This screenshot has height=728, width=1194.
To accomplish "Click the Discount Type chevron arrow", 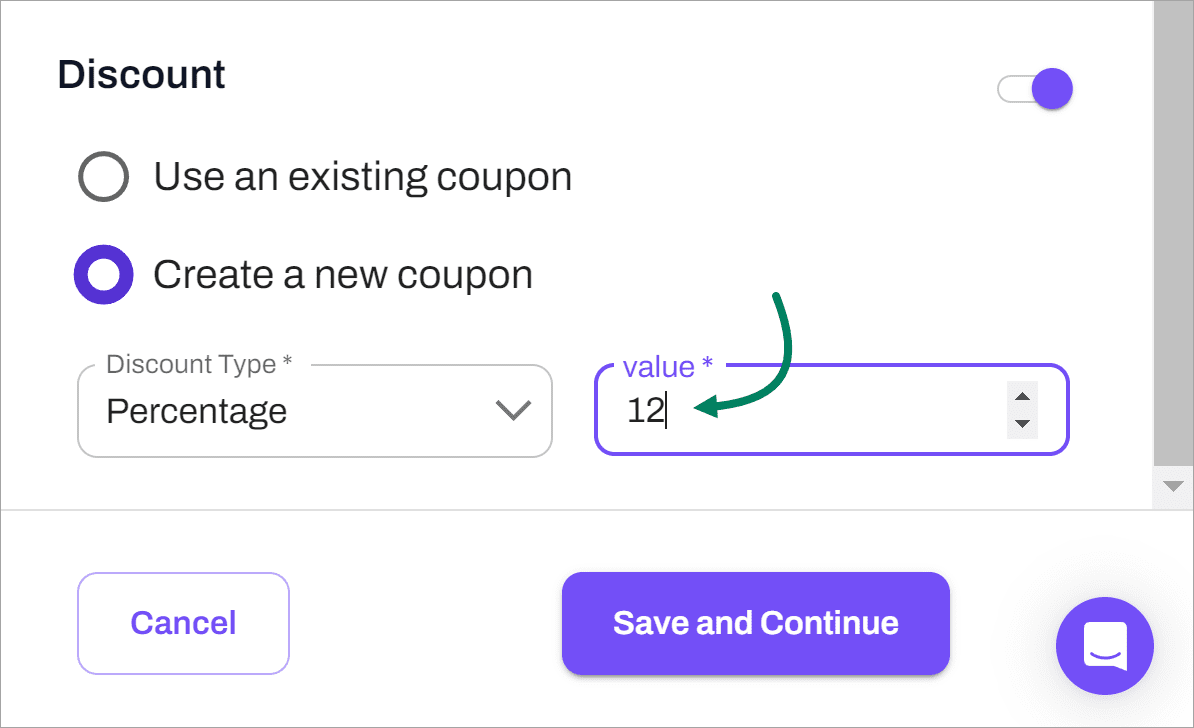I will pyautogui.click(x=513, y=411).
